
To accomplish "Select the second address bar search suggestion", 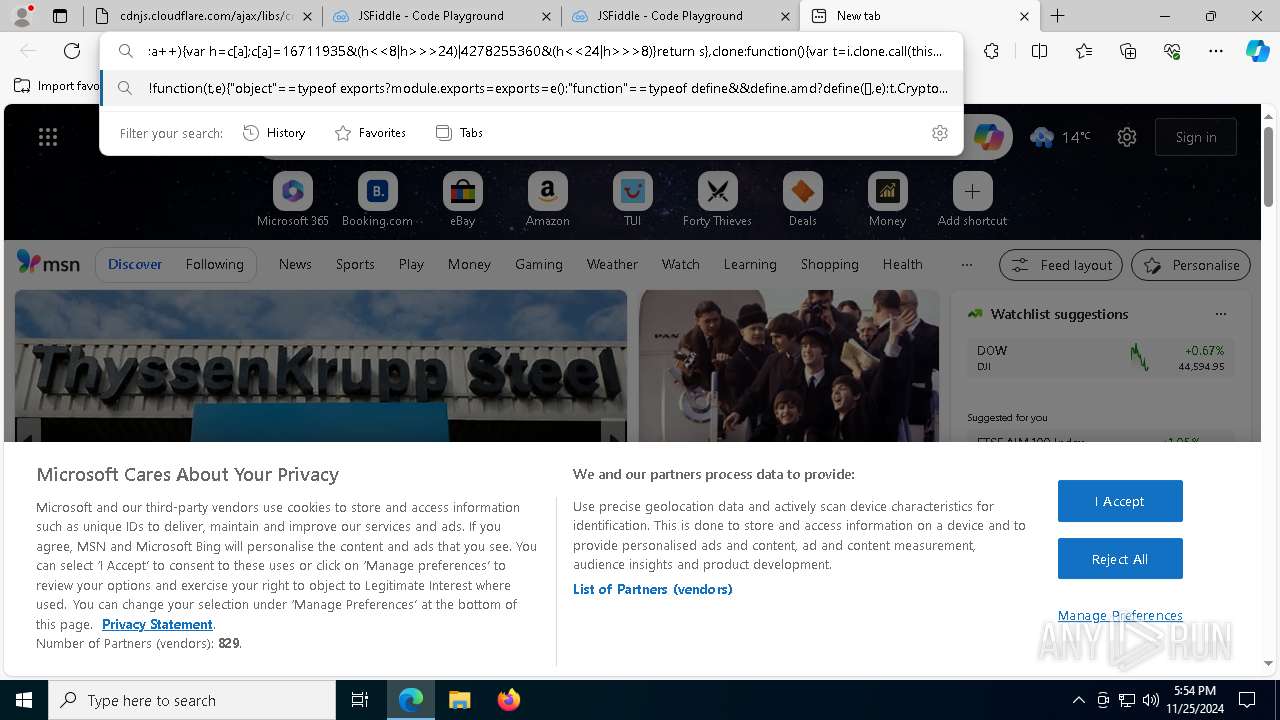I will click(x=532, y=88).
